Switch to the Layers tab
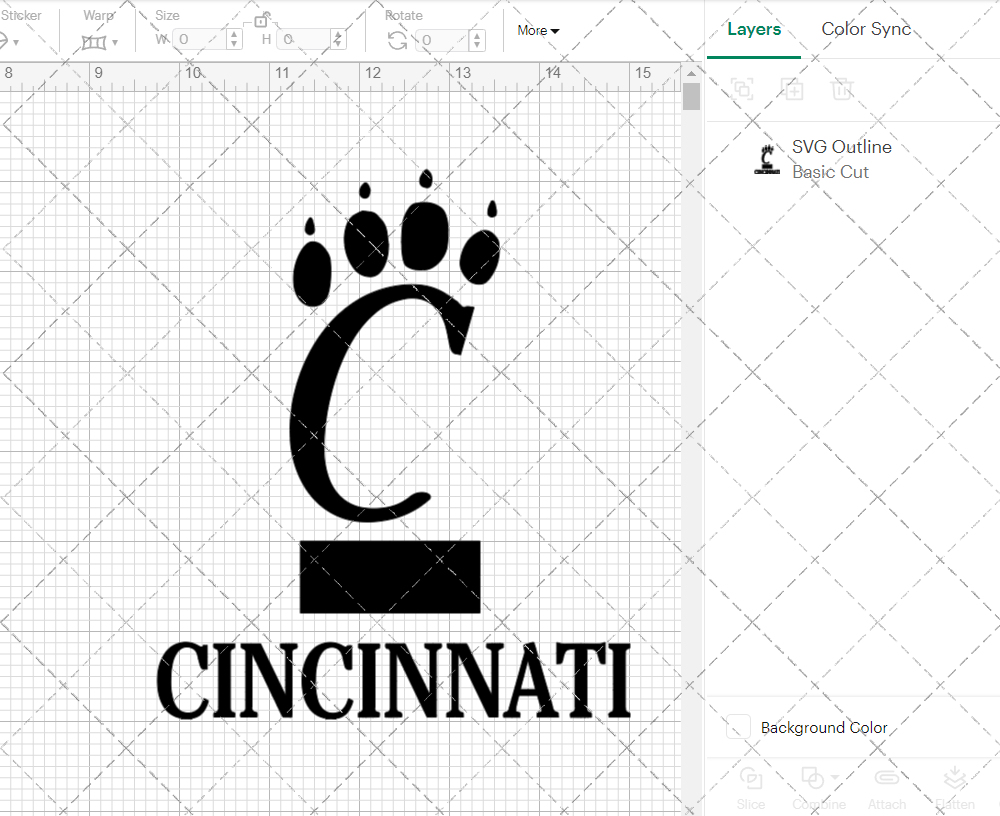The image size is (1000, 816). pos(754,29)
